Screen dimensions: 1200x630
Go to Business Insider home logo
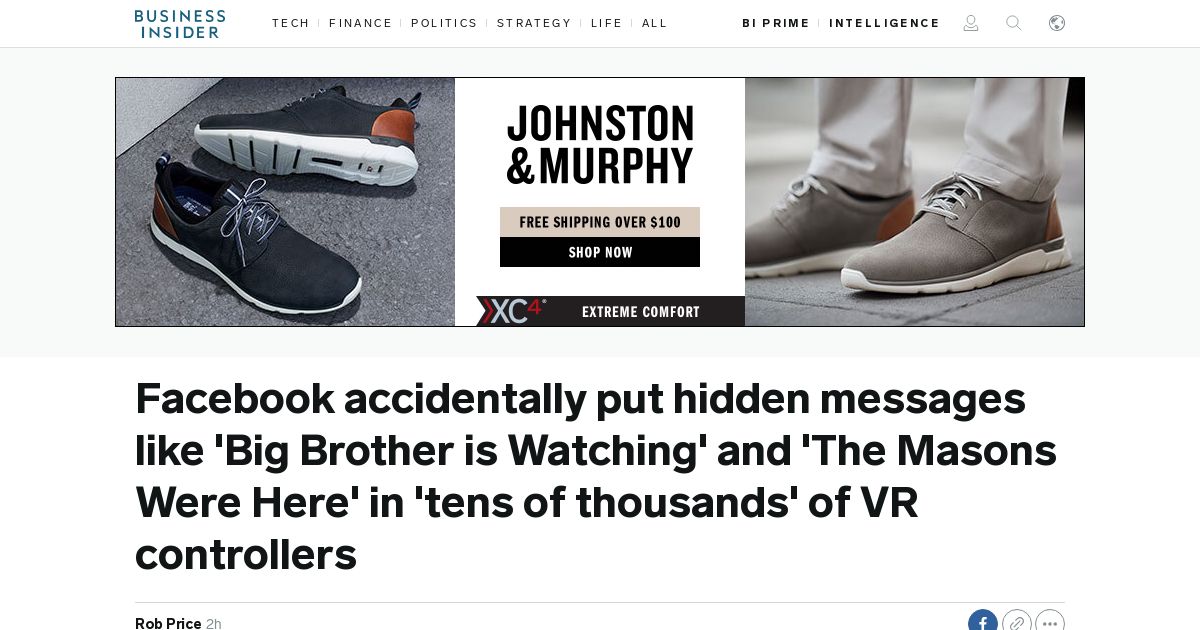[x=180, y=24]
